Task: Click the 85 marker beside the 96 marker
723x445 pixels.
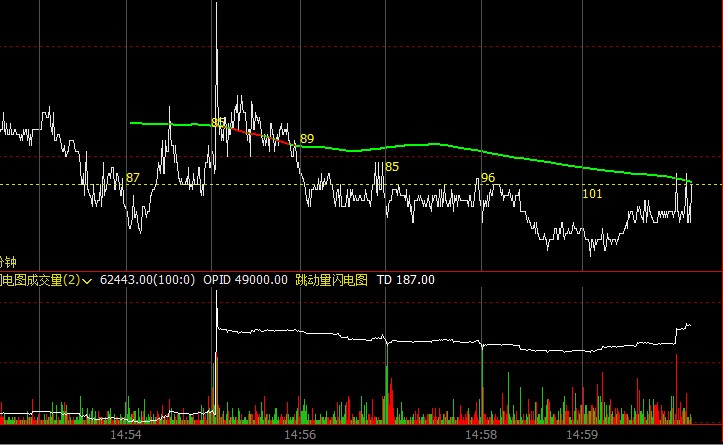Action: pyautogui.click(x=392, y=166)
